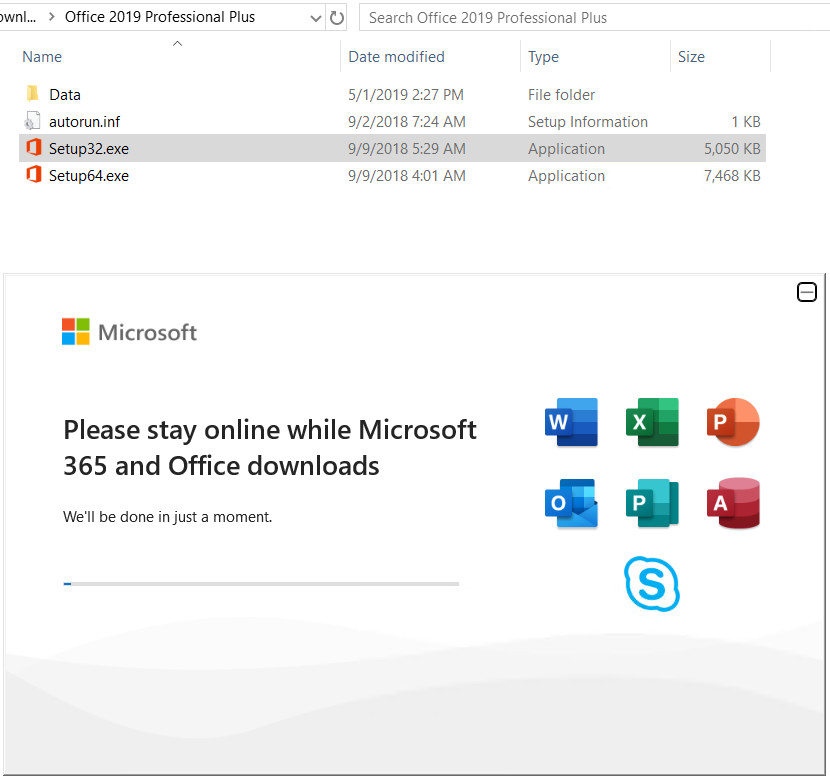Screen dimensions: 830x781
Task: Click the Skype for Business icon
Action: point(652,584)
